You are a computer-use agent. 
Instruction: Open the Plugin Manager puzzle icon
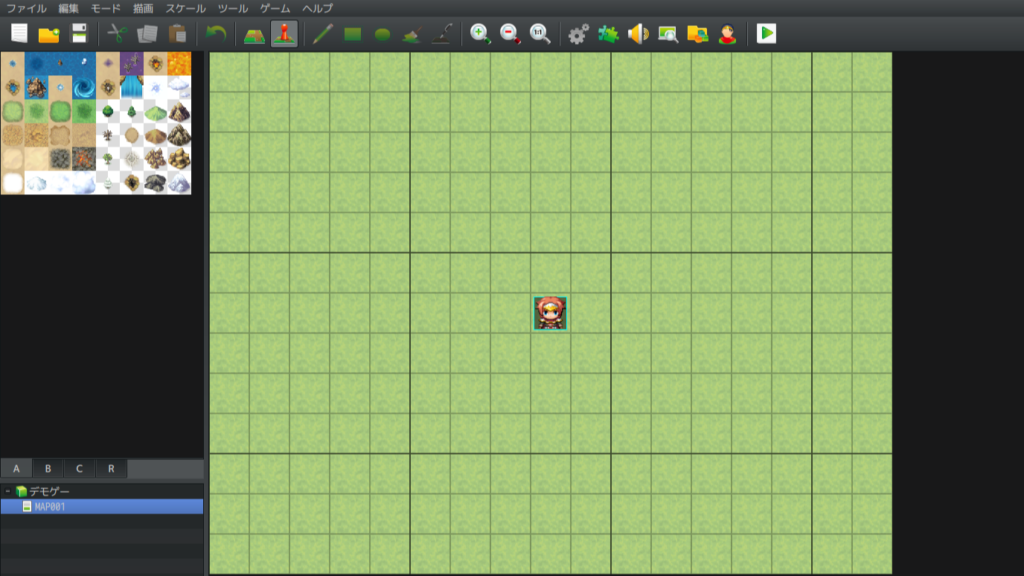pyautogui.click(x=608, y=34)
